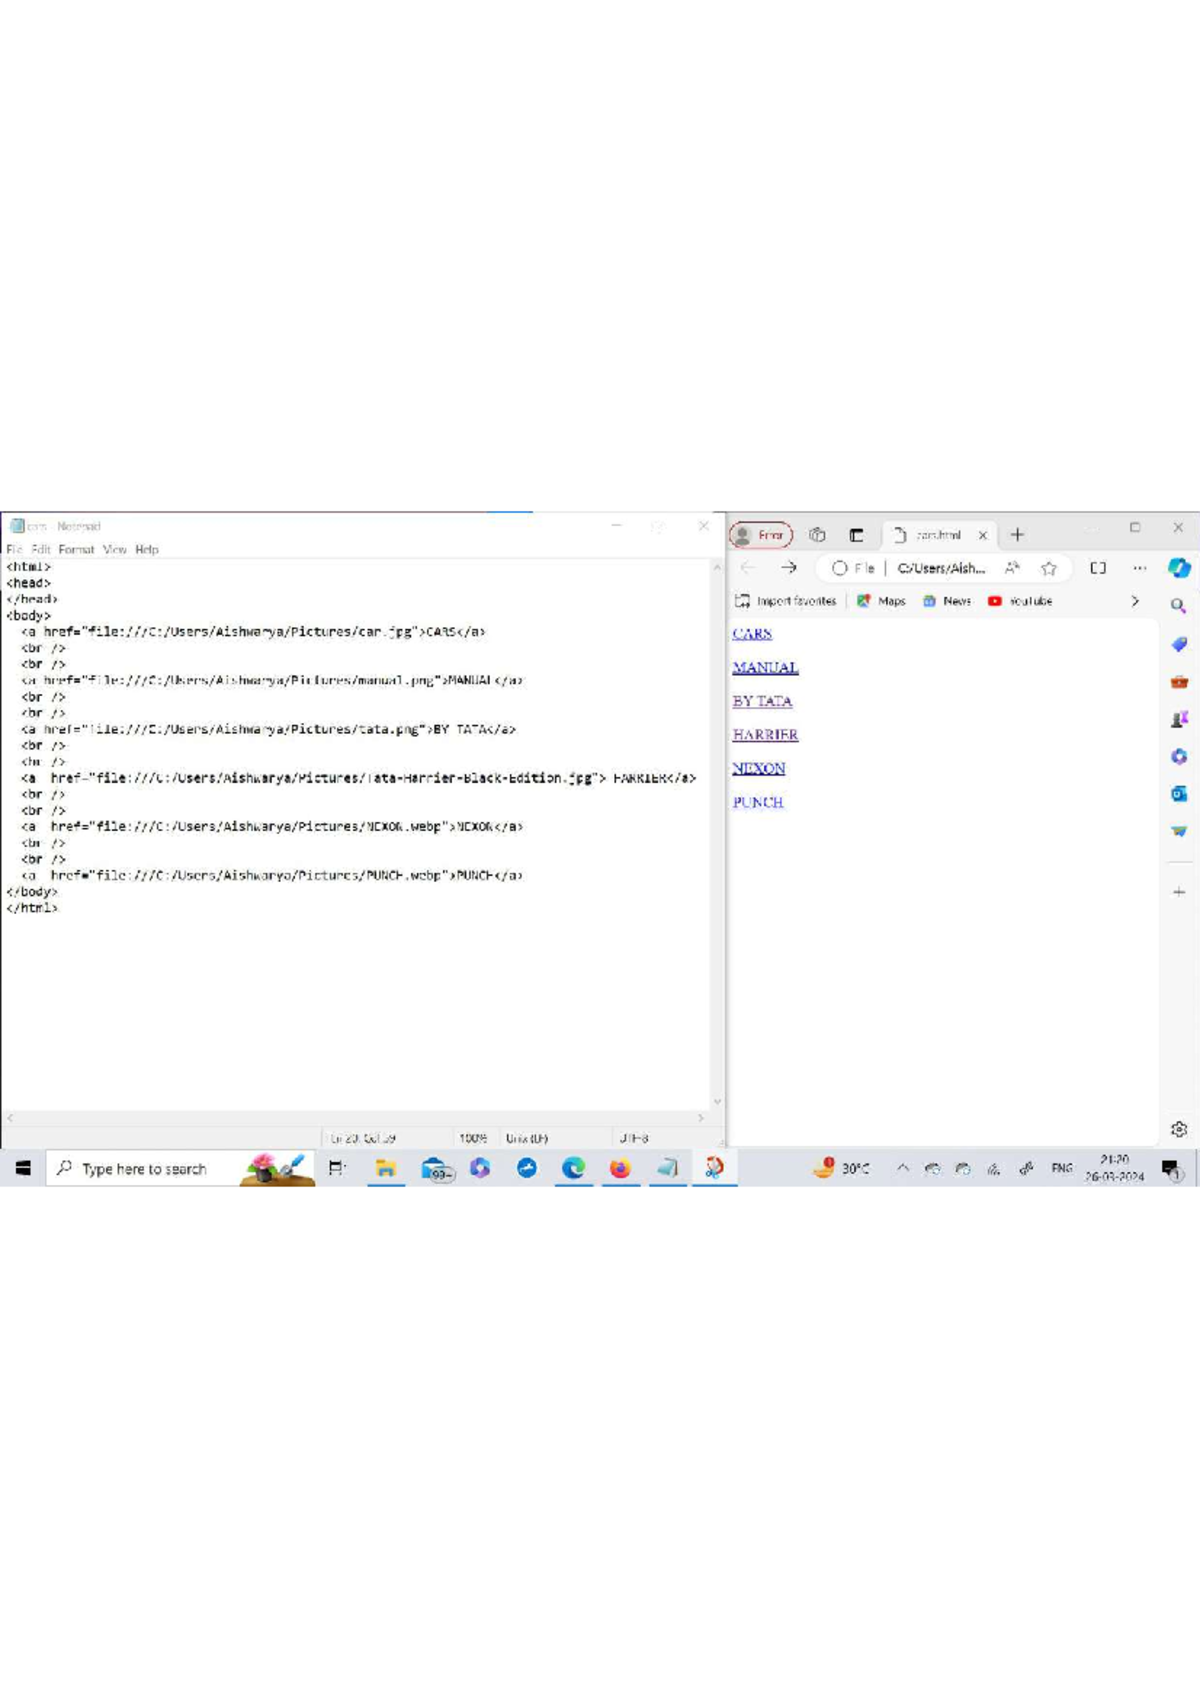Image resolution: width=1200 pixels, height=1698 pixels.
Task: Go forward in Edge
Action: (x=788, y=568)
